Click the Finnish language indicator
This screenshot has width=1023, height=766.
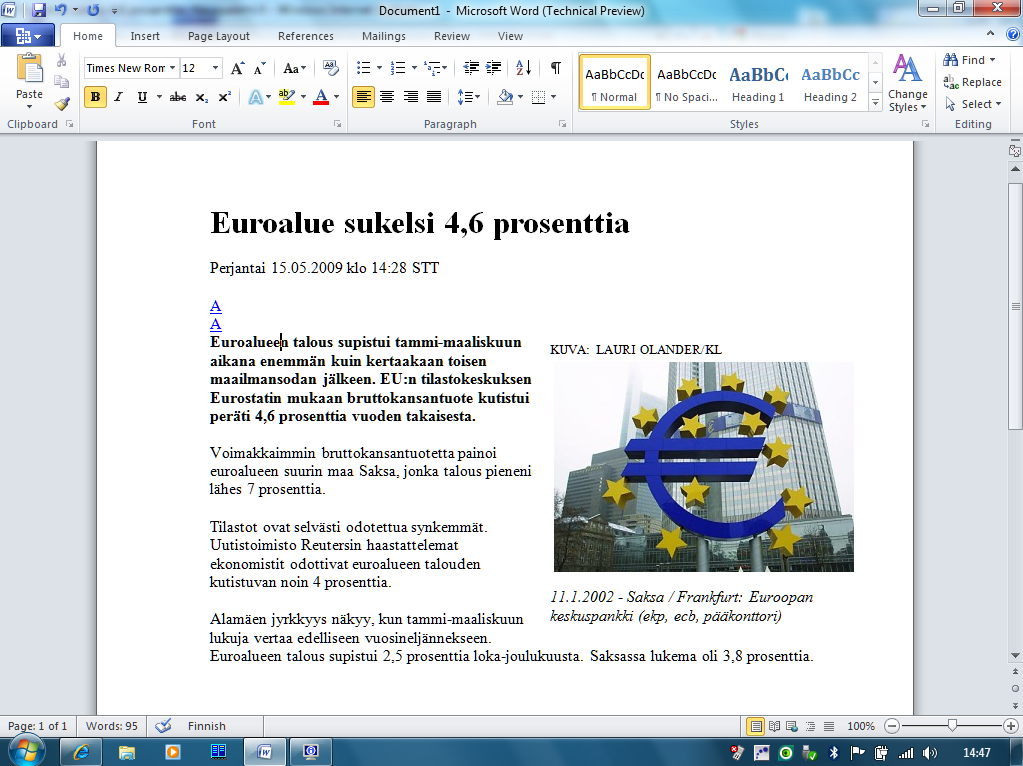coord(207,726)
